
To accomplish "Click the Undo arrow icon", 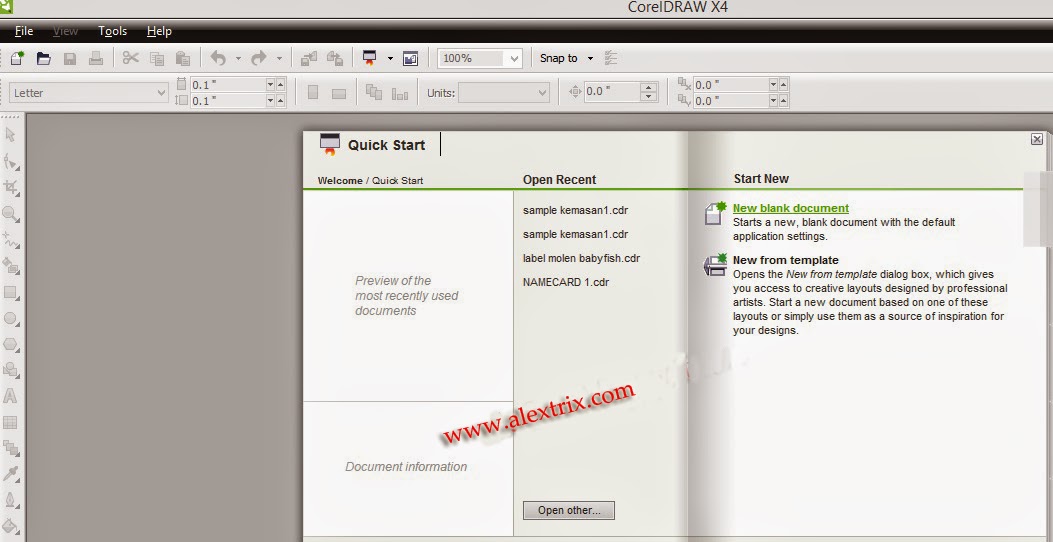I will 218,58.
